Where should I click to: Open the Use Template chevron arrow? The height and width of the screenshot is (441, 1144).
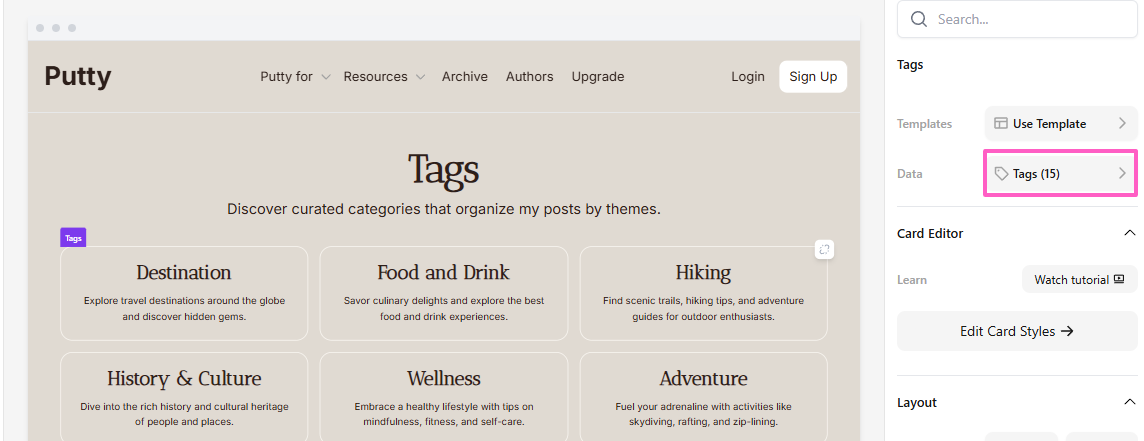tap(1122, 124)
